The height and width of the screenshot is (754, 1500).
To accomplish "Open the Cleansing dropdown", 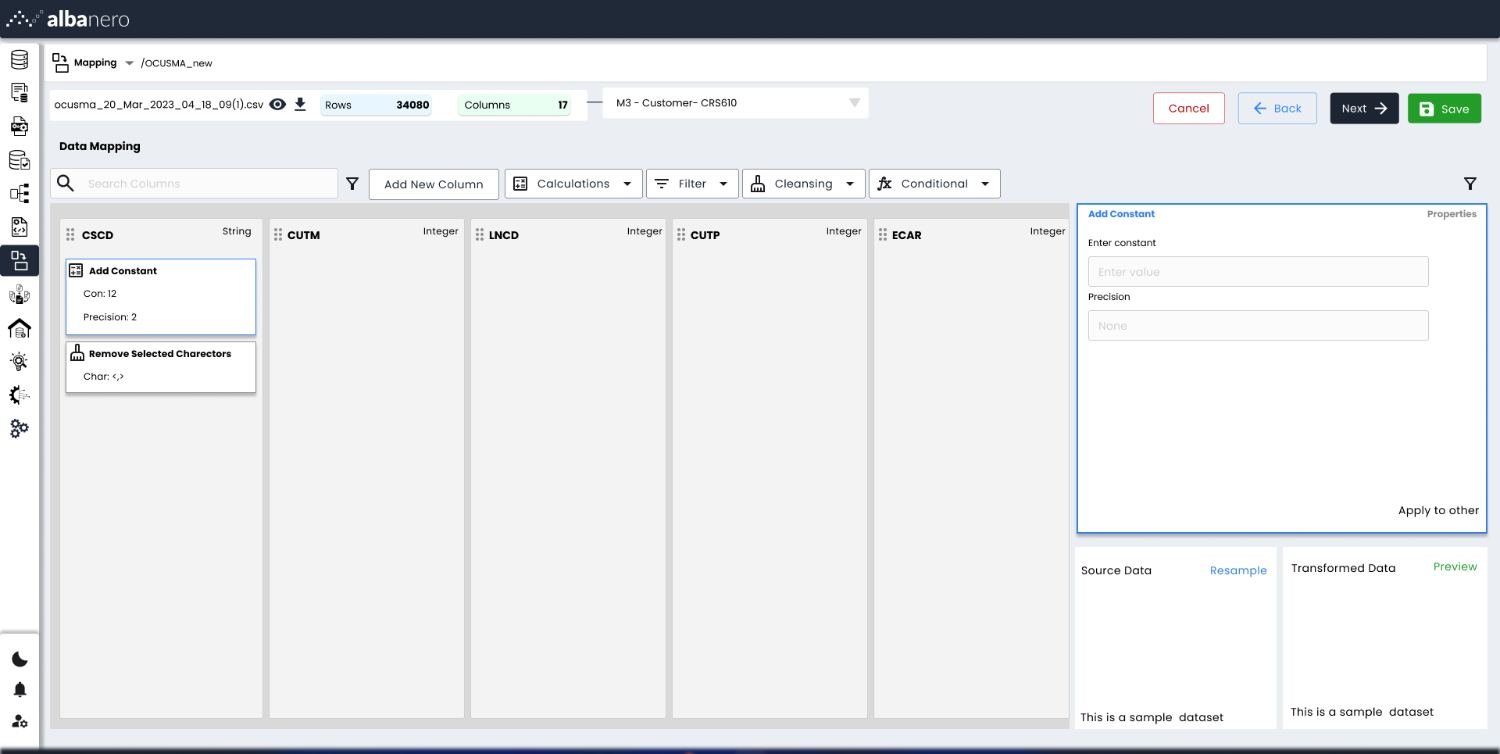I will tap(803, 184).
